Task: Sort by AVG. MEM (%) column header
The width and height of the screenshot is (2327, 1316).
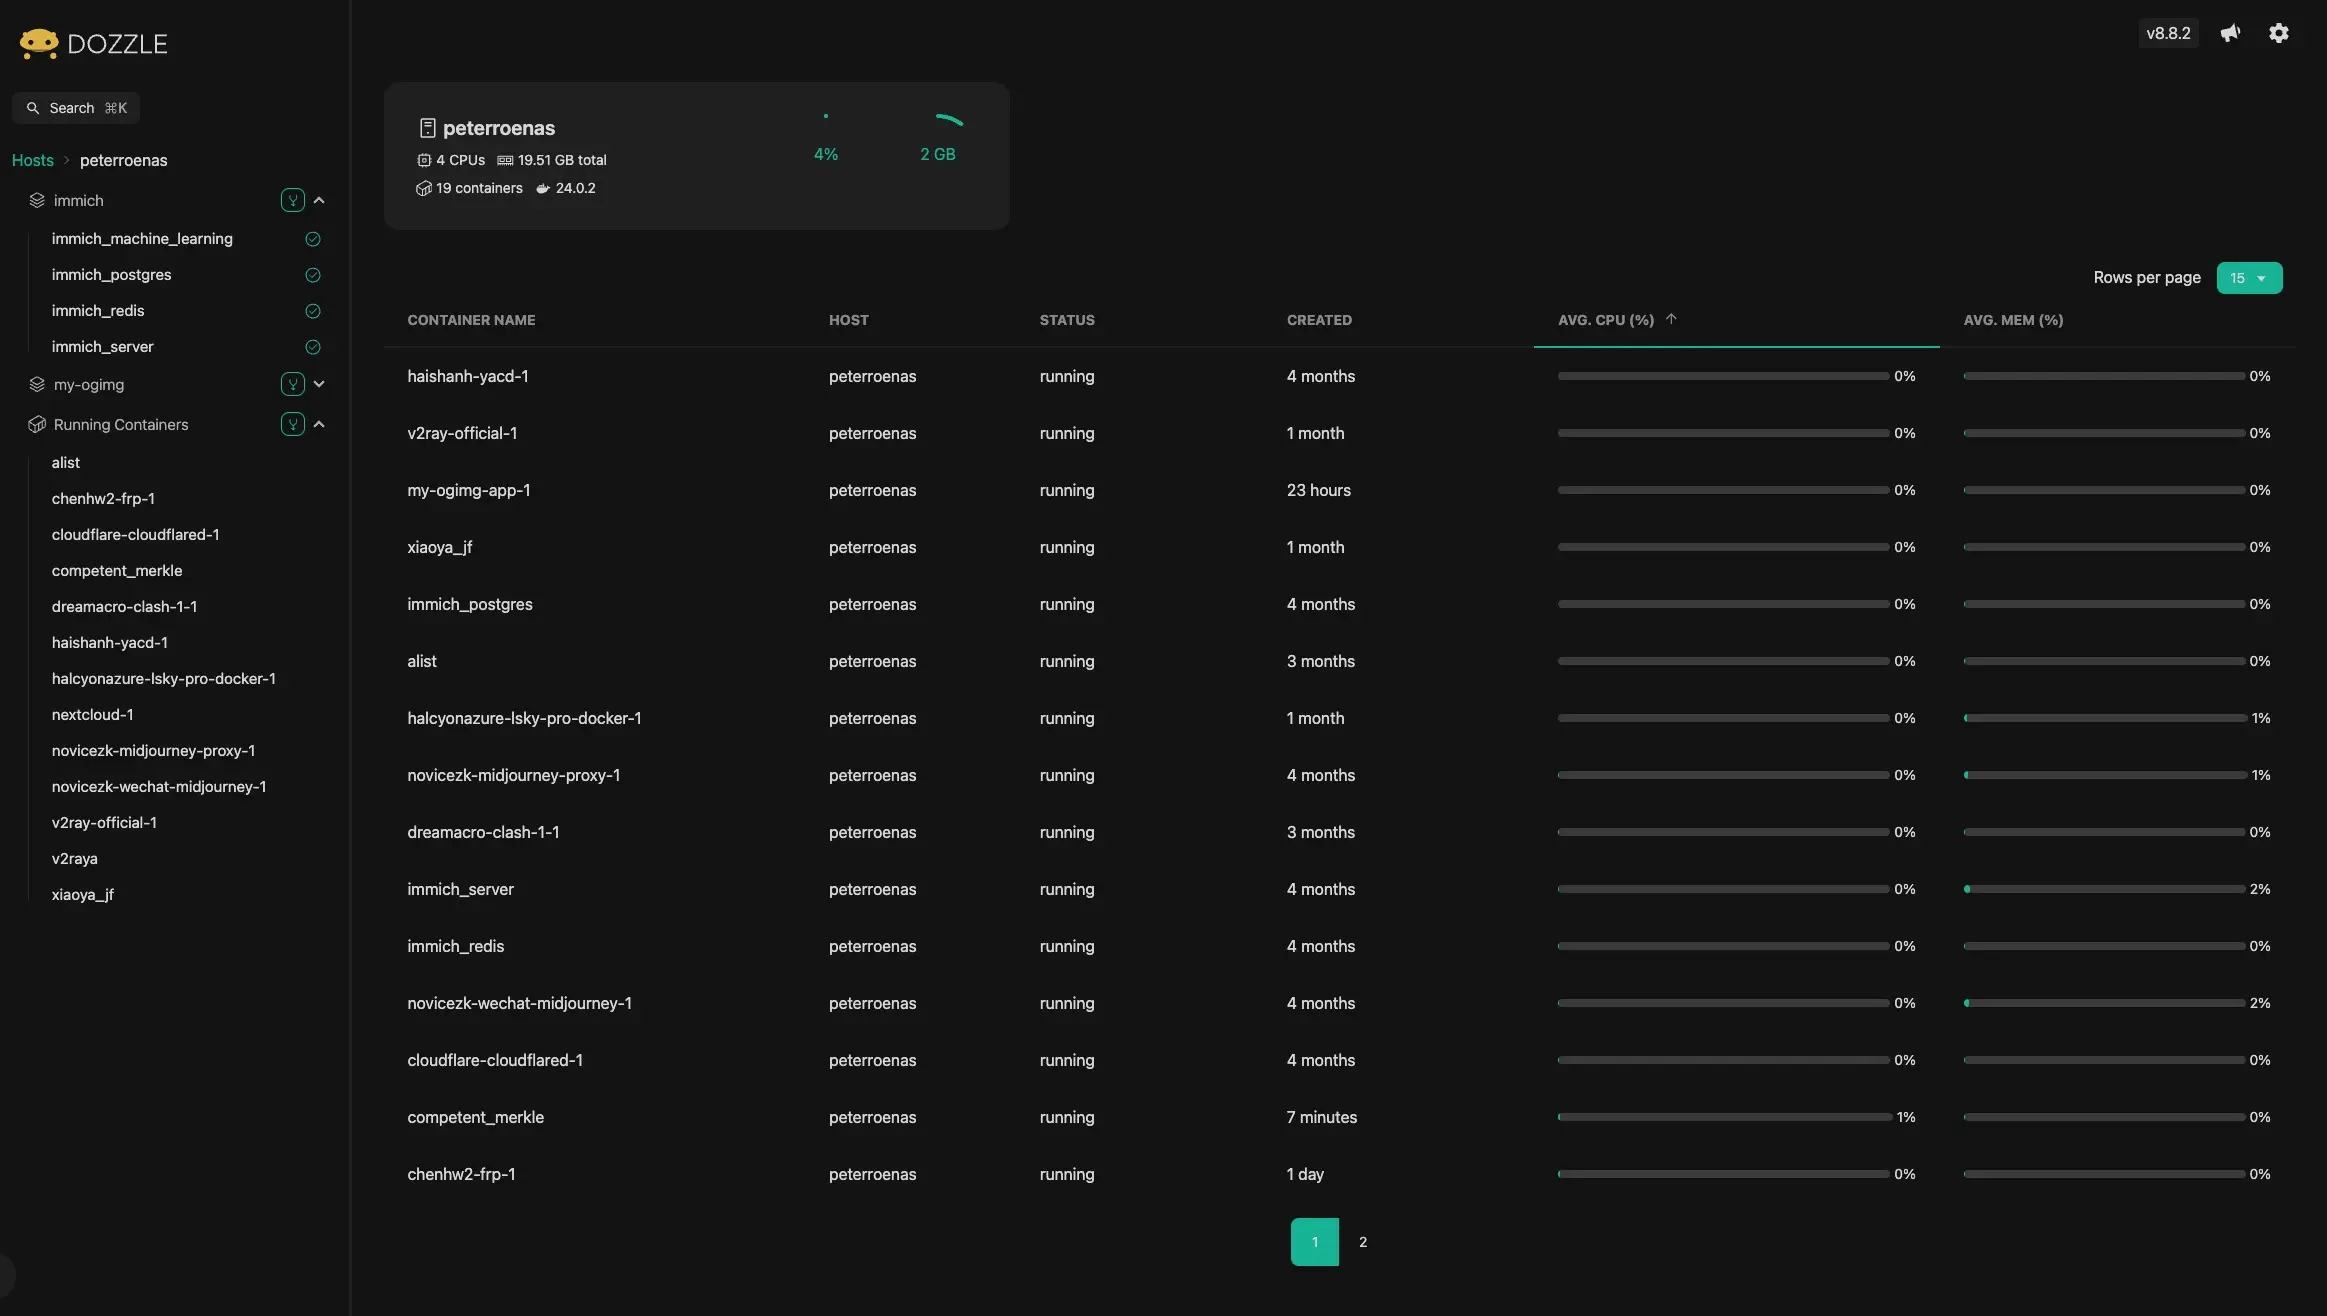Action: coord(2012,320)
